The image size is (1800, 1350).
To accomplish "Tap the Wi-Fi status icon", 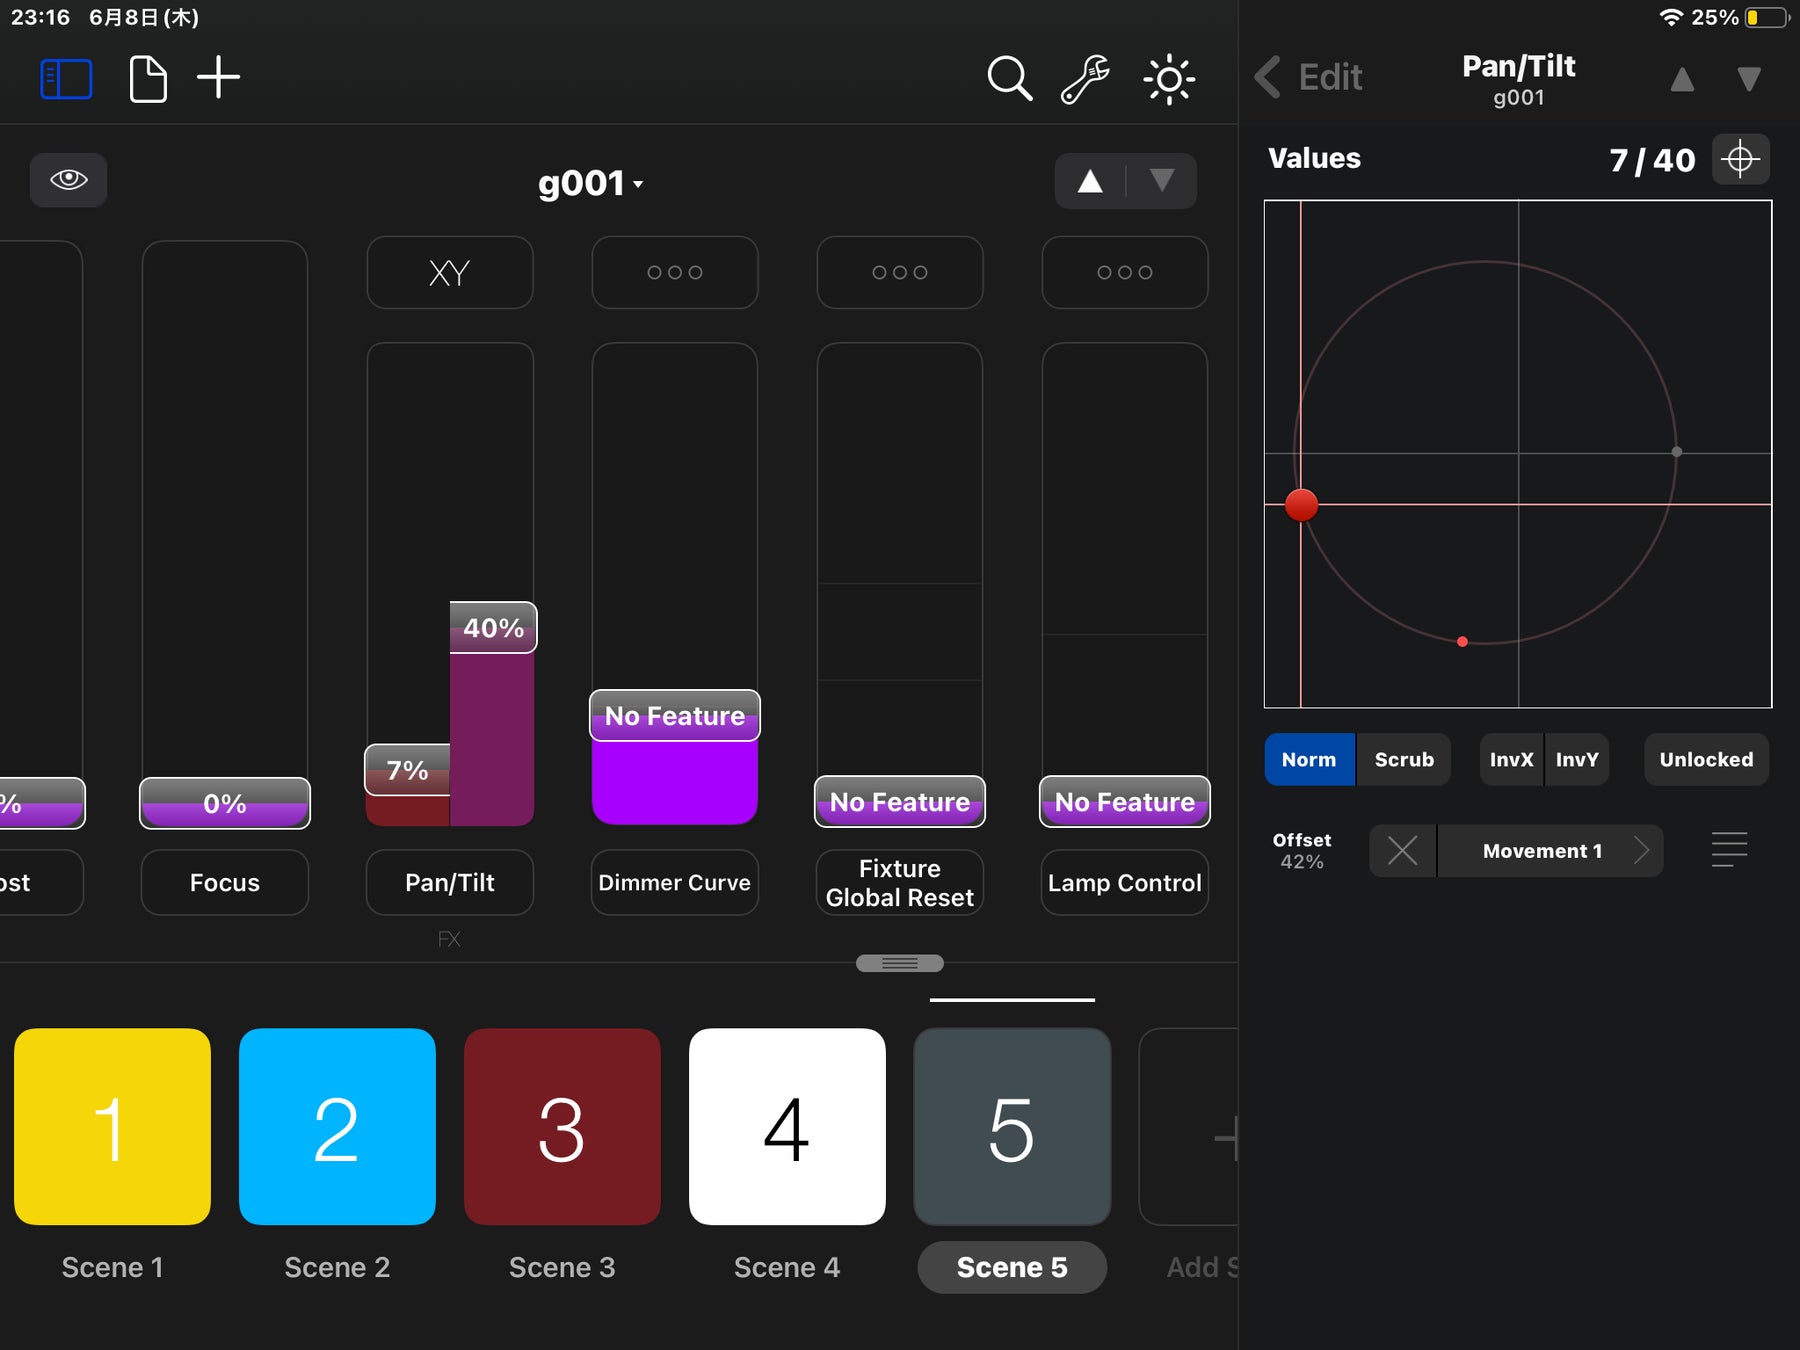I will [x=1671, y=17].
